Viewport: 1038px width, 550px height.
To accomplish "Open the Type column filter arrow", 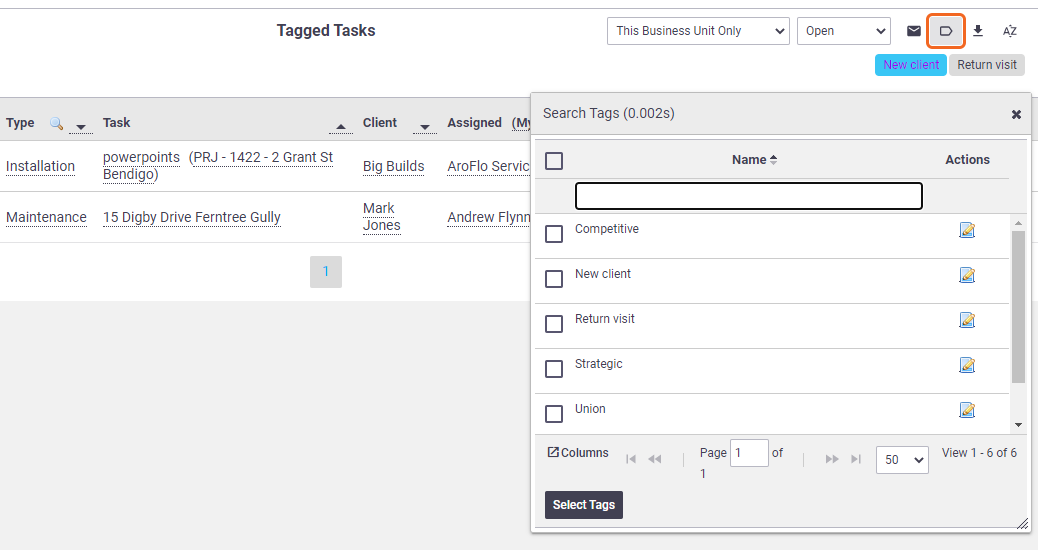I will 81,126.
